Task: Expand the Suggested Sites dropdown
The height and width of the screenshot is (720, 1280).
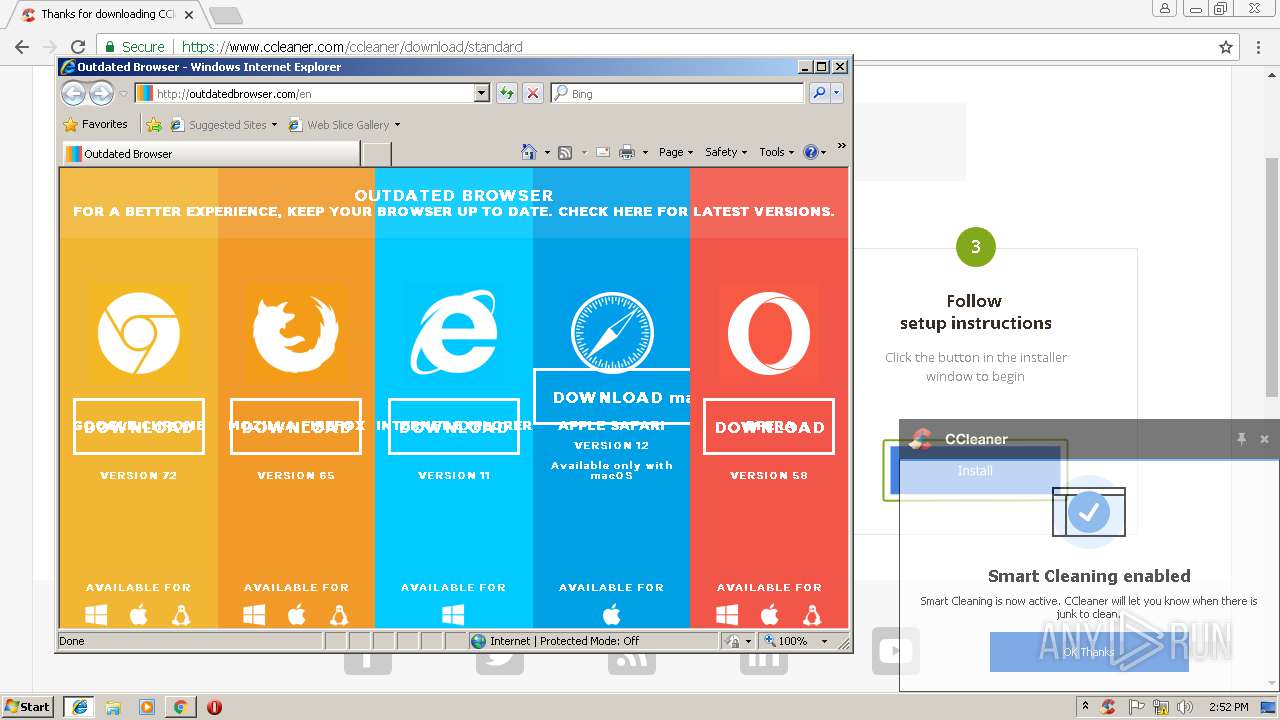Action: [x=274, y=125]
